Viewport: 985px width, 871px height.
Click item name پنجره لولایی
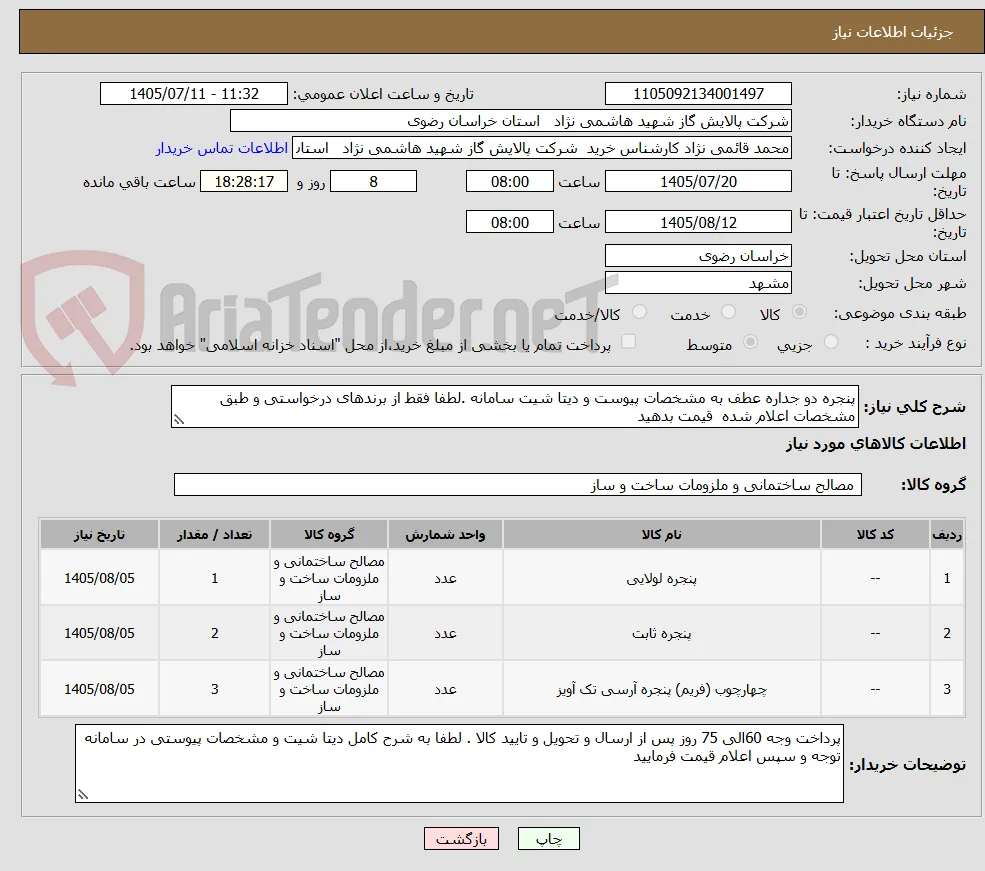point(661,578)
